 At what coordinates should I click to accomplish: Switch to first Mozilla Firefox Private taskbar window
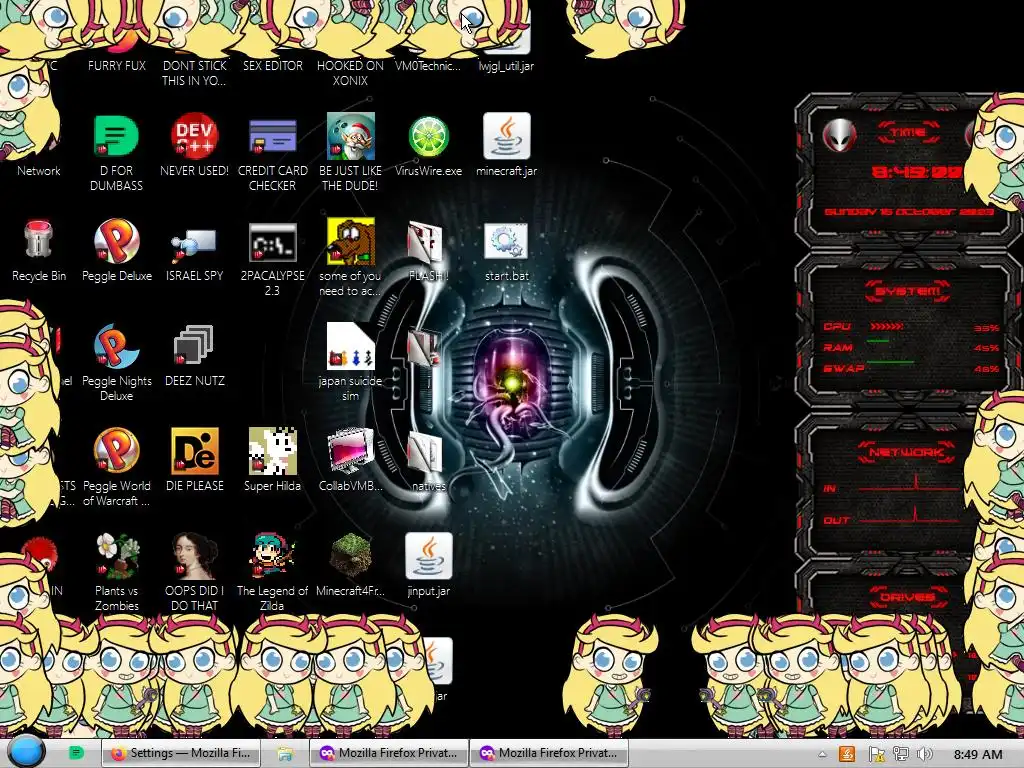click(390, 753)
